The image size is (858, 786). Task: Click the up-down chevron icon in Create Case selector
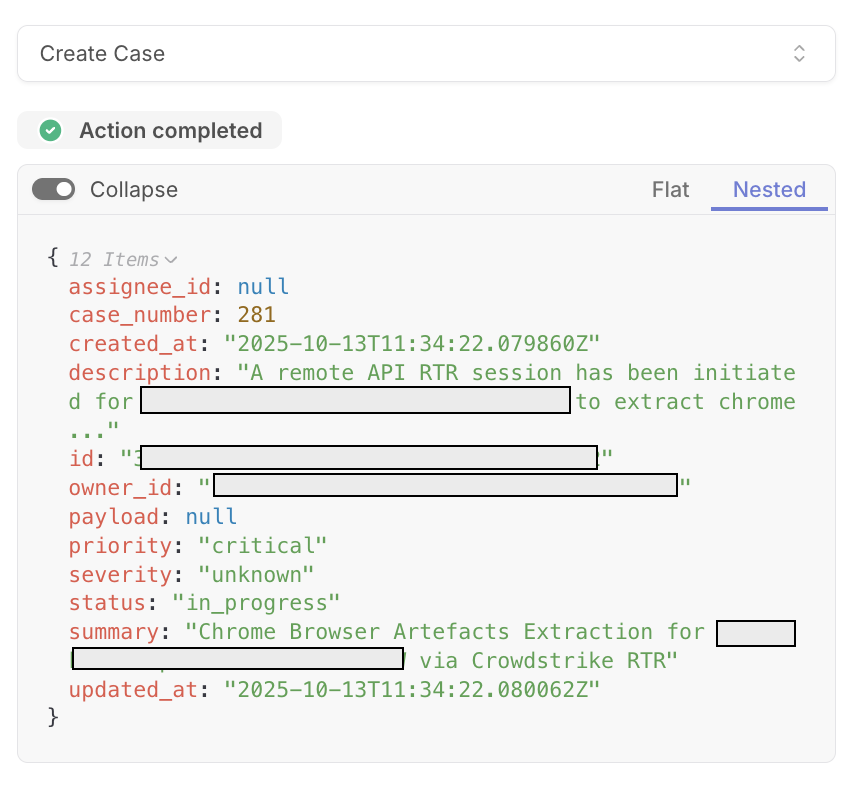click(799, 54)
